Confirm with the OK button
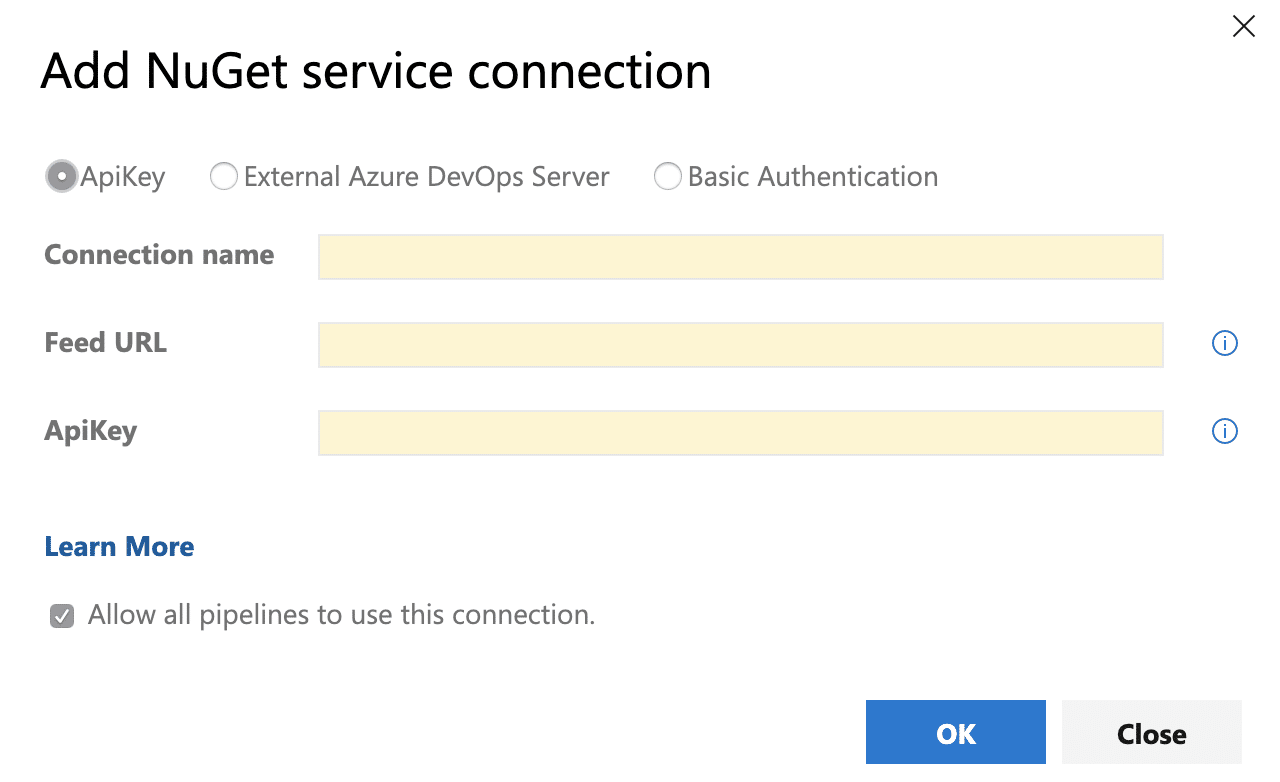The width and height of the screenshot is (1280, 782). click(955, 734)
